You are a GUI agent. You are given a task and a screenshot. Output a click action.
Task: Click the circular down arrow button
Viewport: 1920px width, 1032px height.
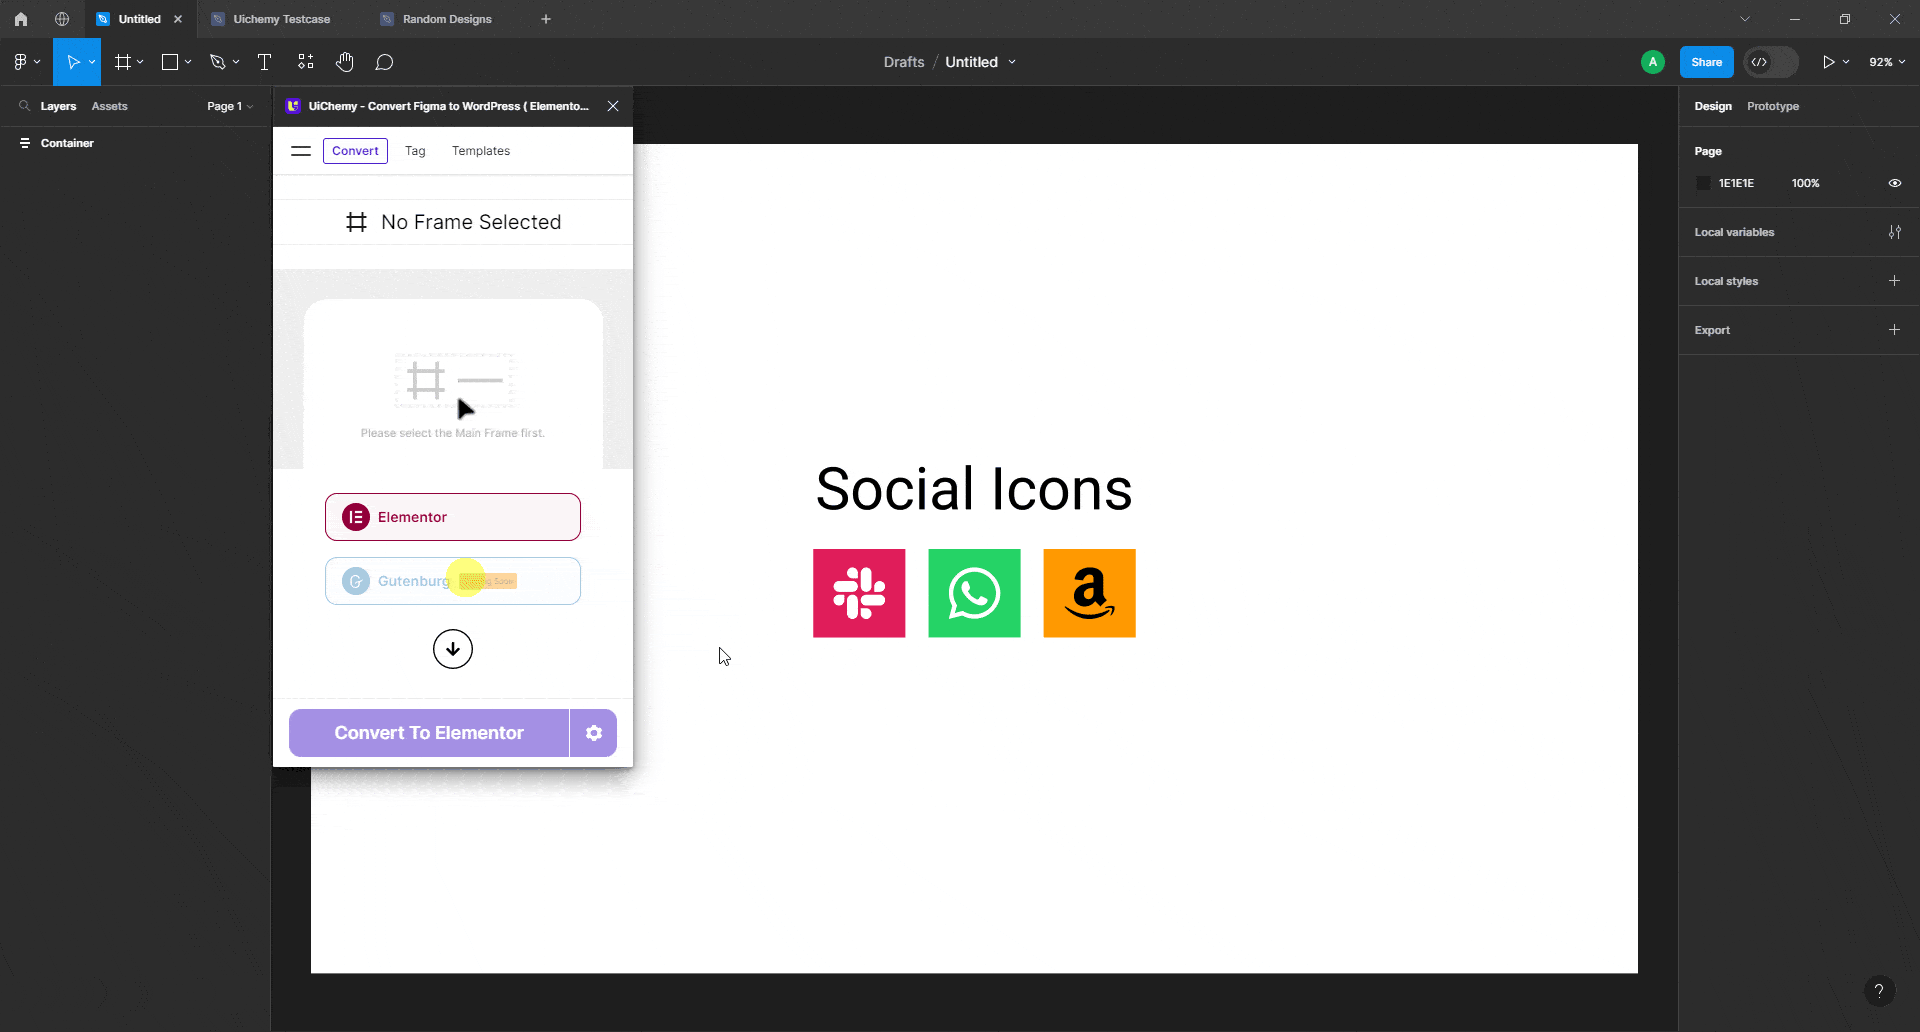click(x=453, y=649)
